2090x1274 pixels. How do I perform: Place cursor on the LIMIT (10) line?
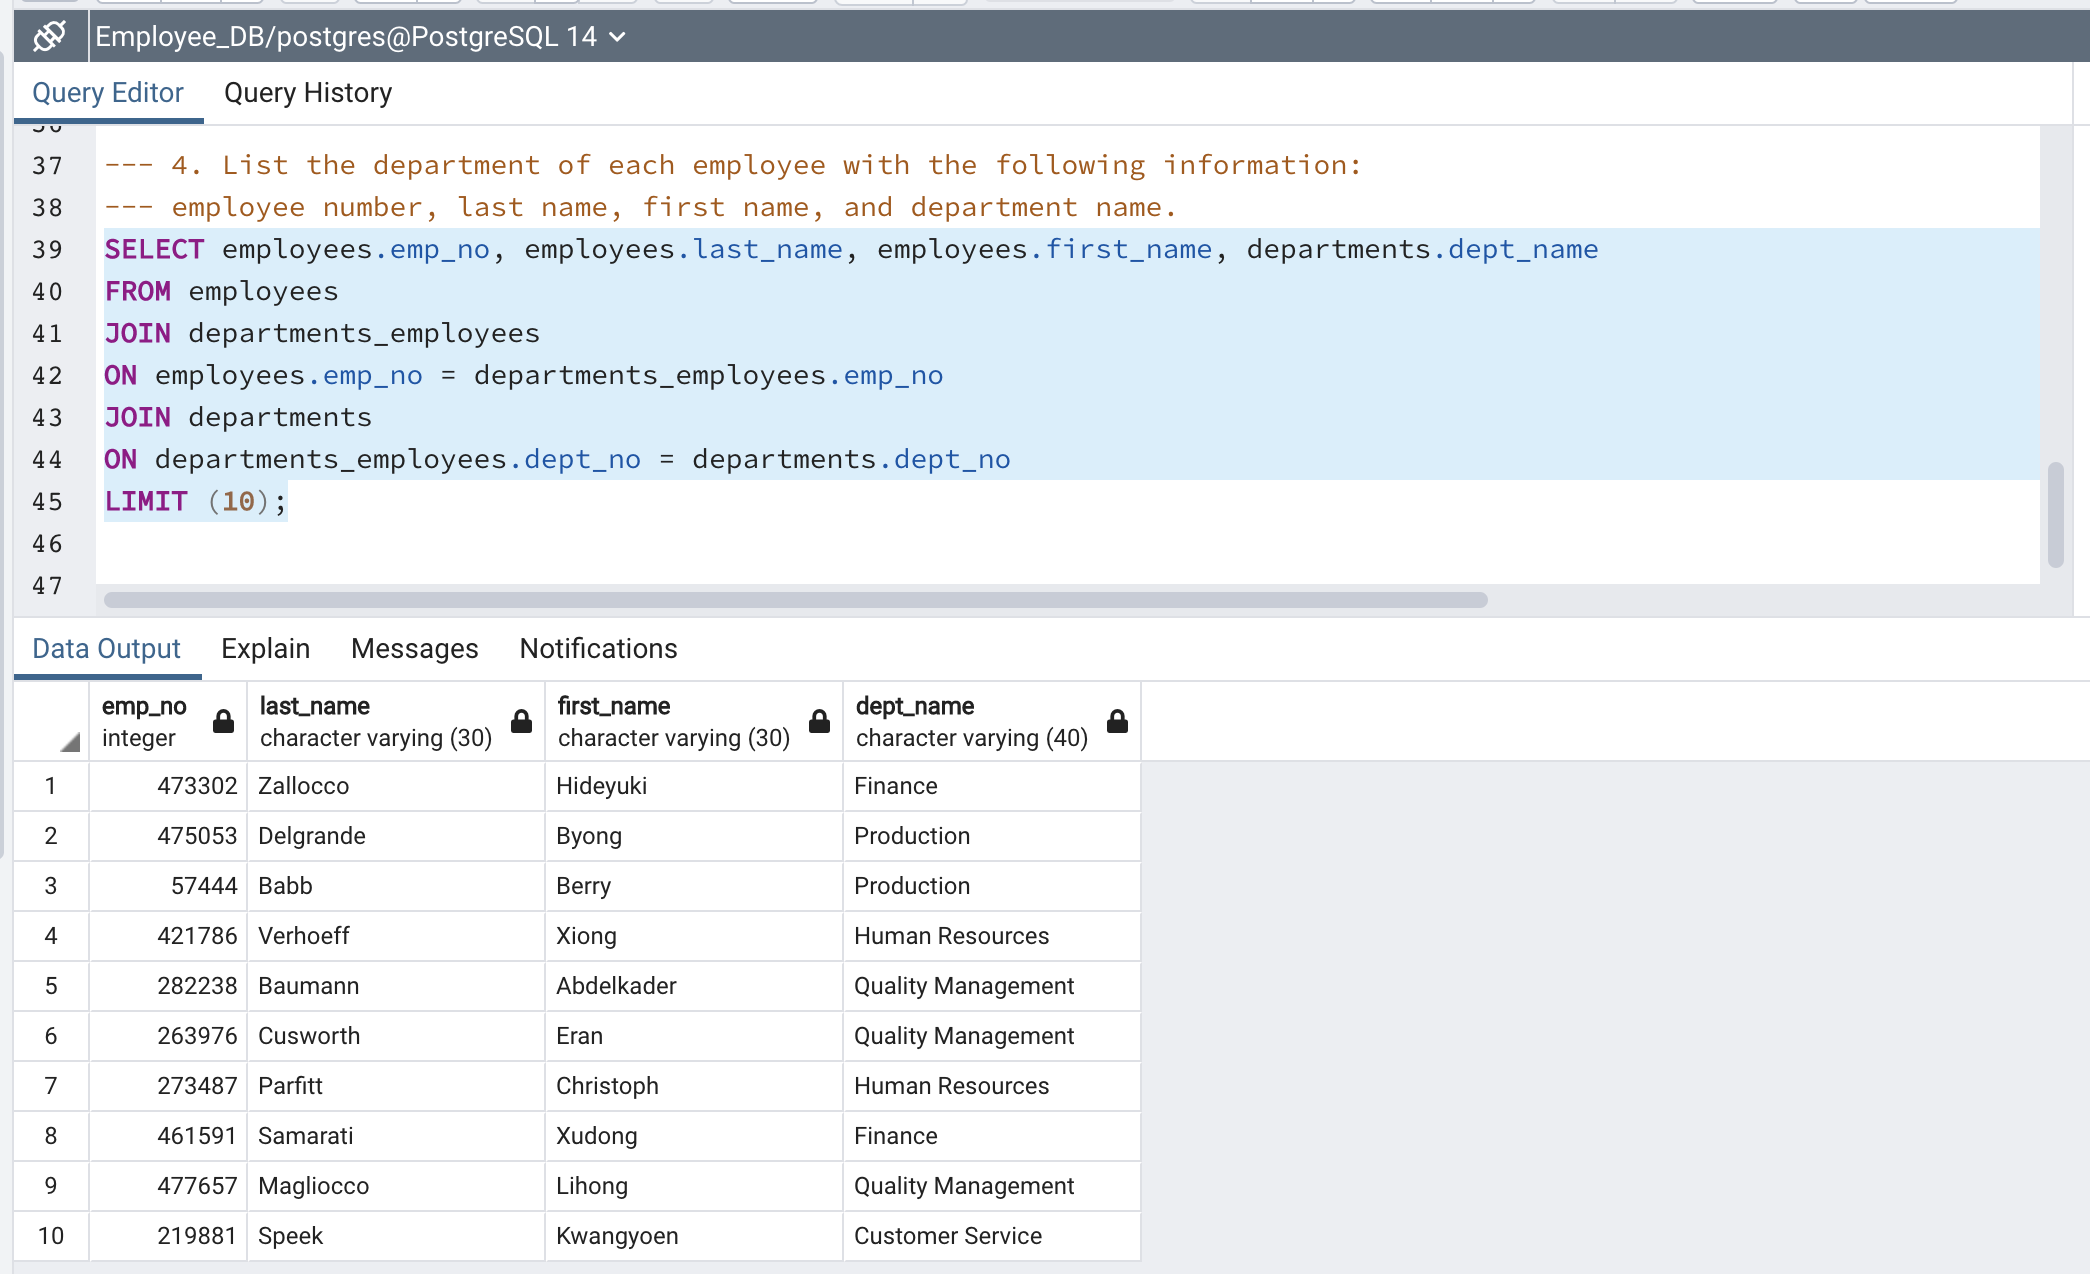point(196,501)
